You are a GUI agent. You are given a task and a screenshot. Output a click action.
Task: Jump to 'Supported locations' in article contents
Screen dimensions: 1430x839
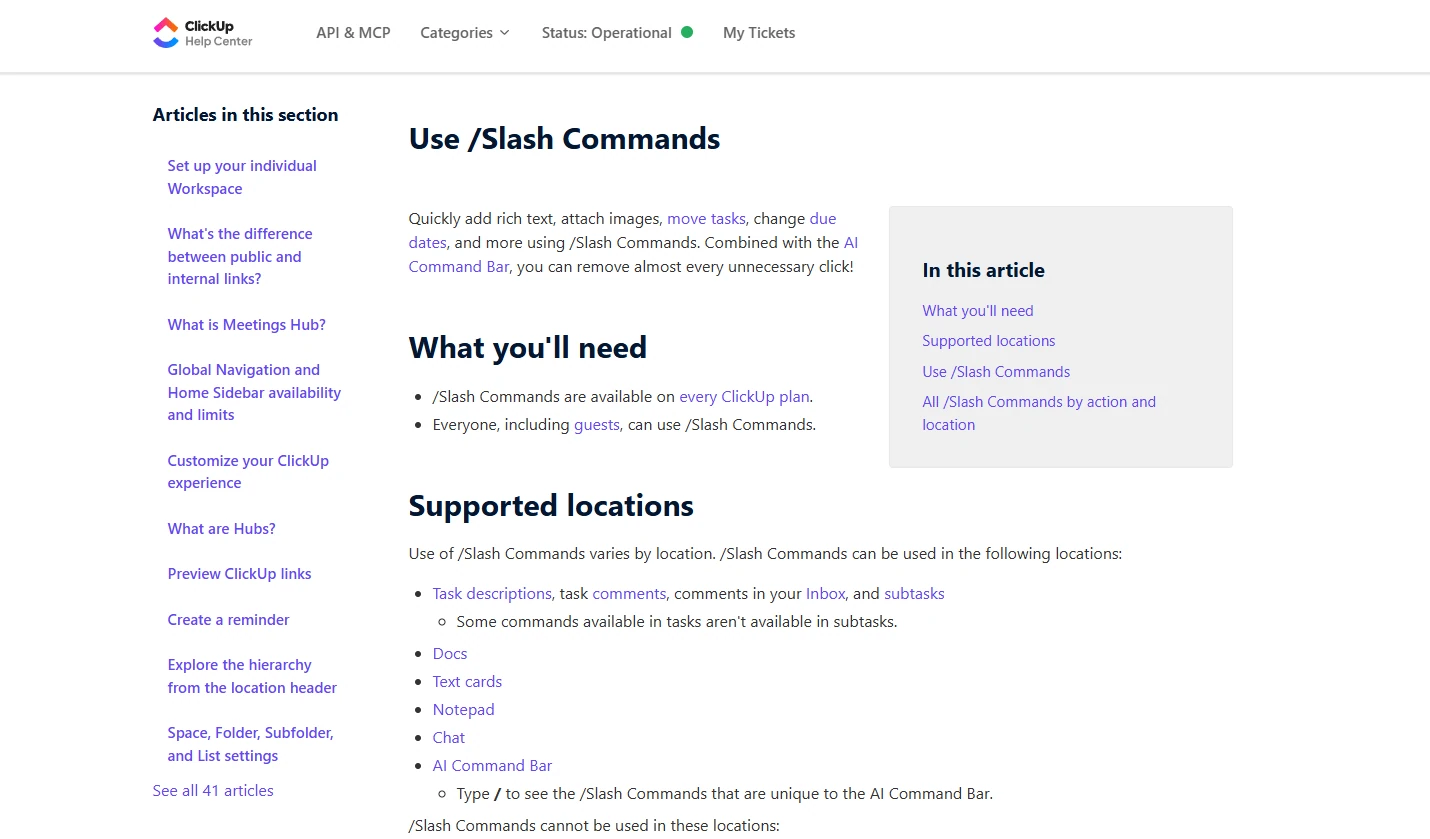click(x=989, y=341)
